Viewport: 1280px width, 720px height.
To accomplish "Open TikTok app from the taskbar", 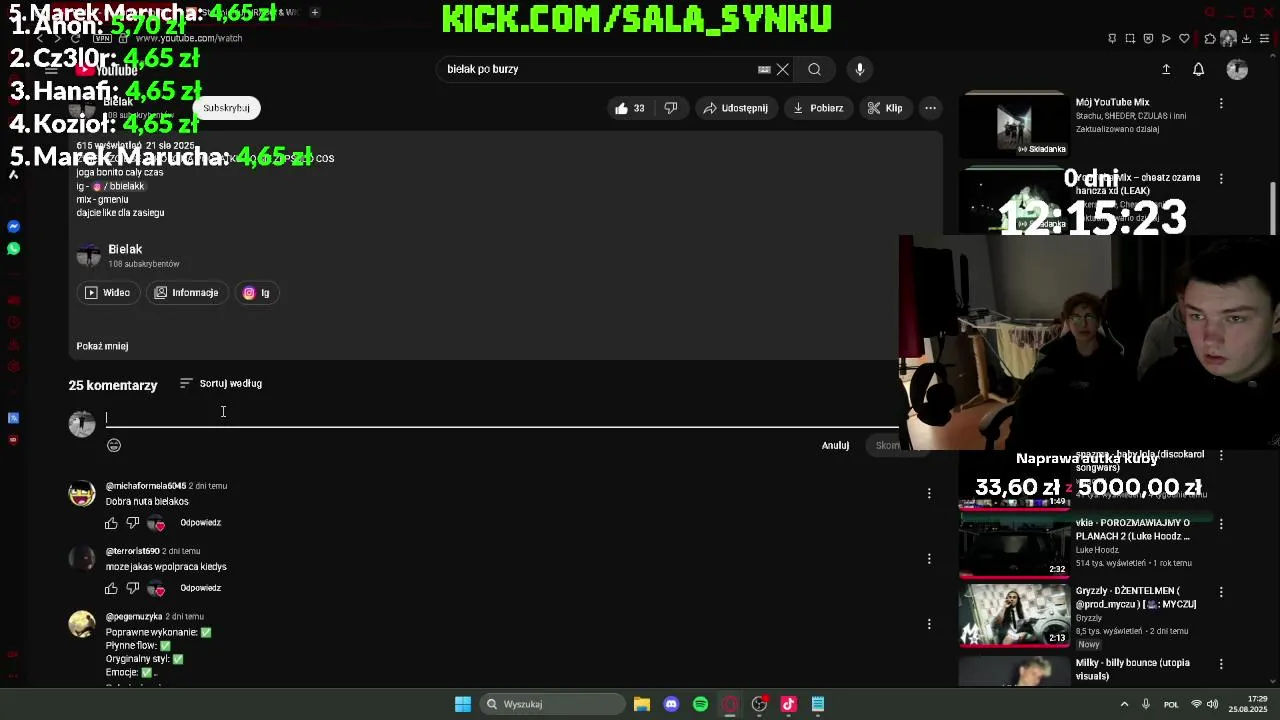I will 788,704.
